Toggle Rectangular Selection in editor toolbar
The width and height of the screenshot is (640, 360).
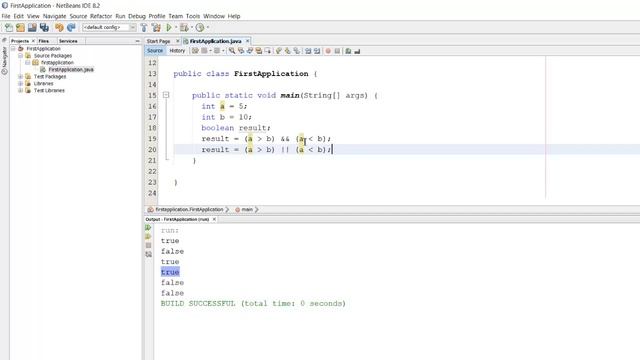coord(268,51)
